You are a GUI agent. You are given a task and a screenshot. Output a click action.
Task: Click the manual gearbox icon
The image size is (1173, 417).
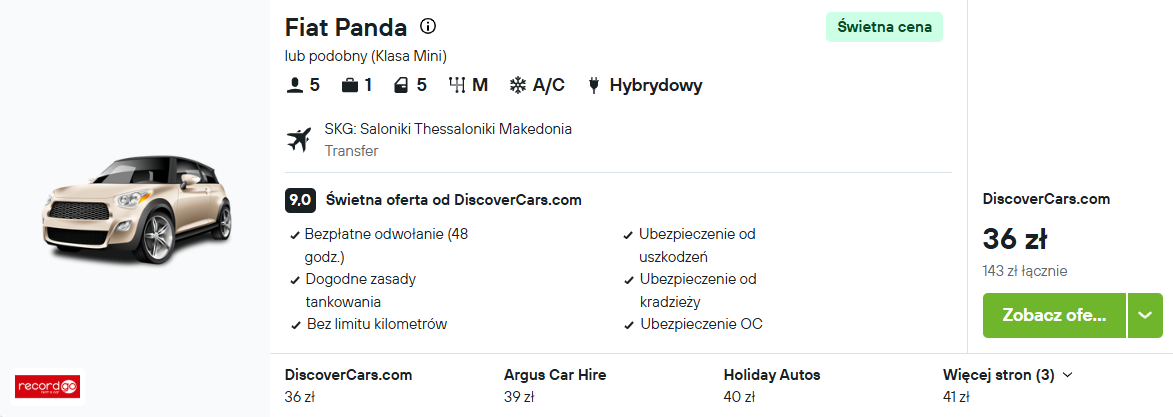click(x=456, y=85)
